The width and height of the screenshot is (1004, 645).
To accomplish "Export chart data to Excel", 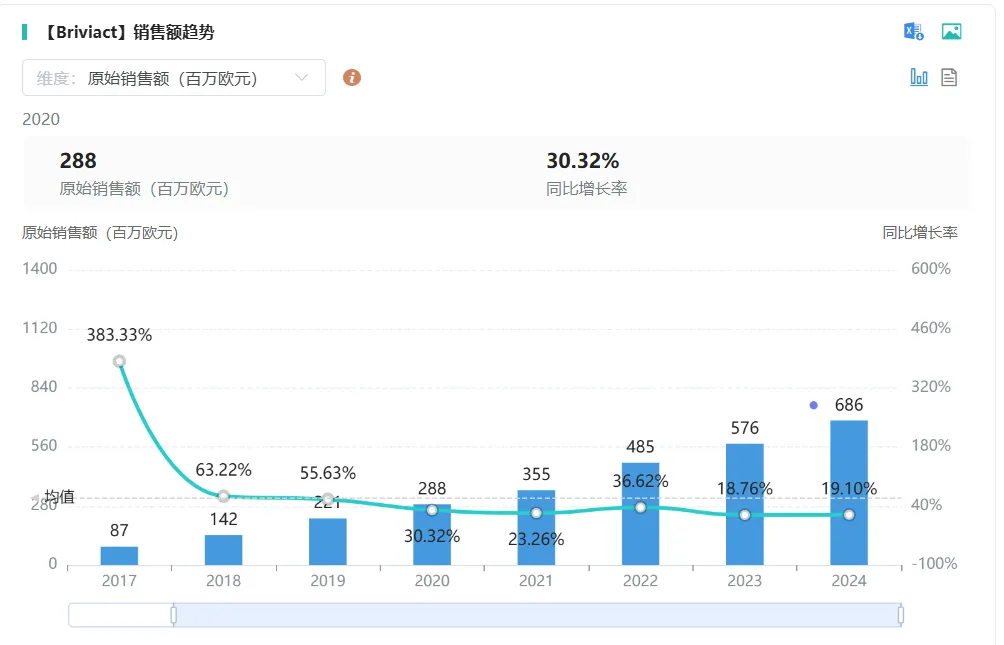I will point(913,31).
